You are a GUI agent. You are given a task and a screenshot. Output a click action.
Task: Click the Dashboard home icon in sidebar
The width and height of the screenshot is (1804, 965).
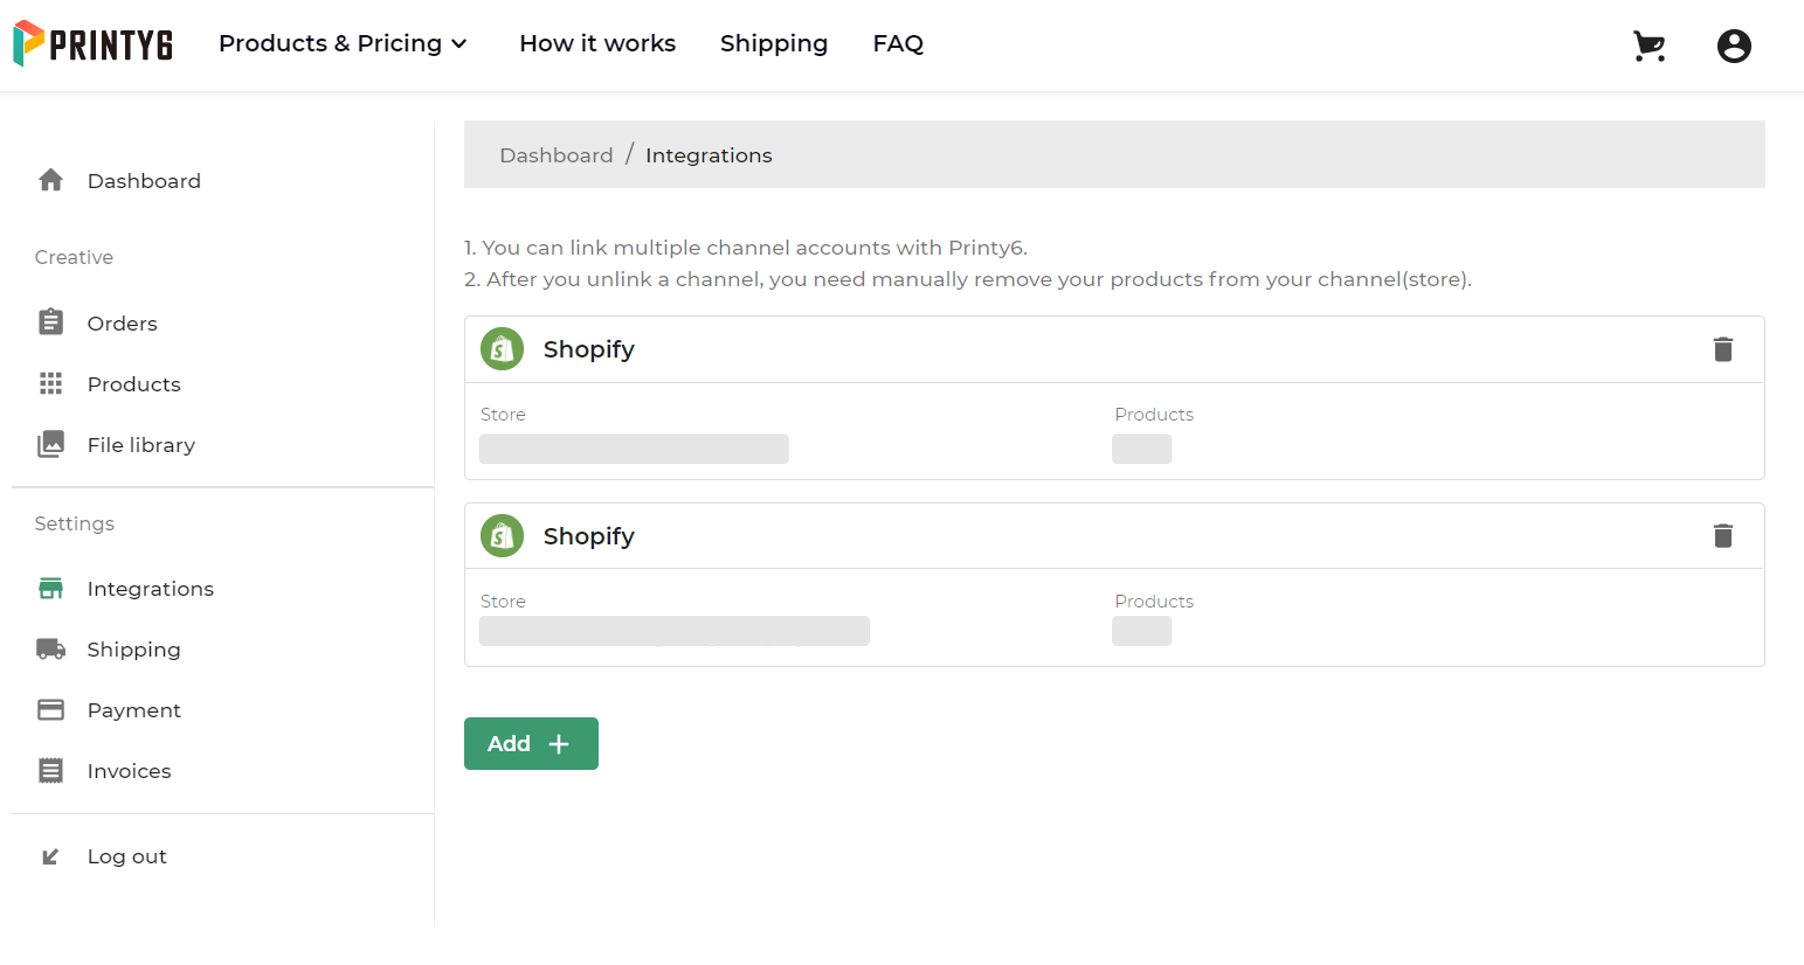click(x=51, y=181)
